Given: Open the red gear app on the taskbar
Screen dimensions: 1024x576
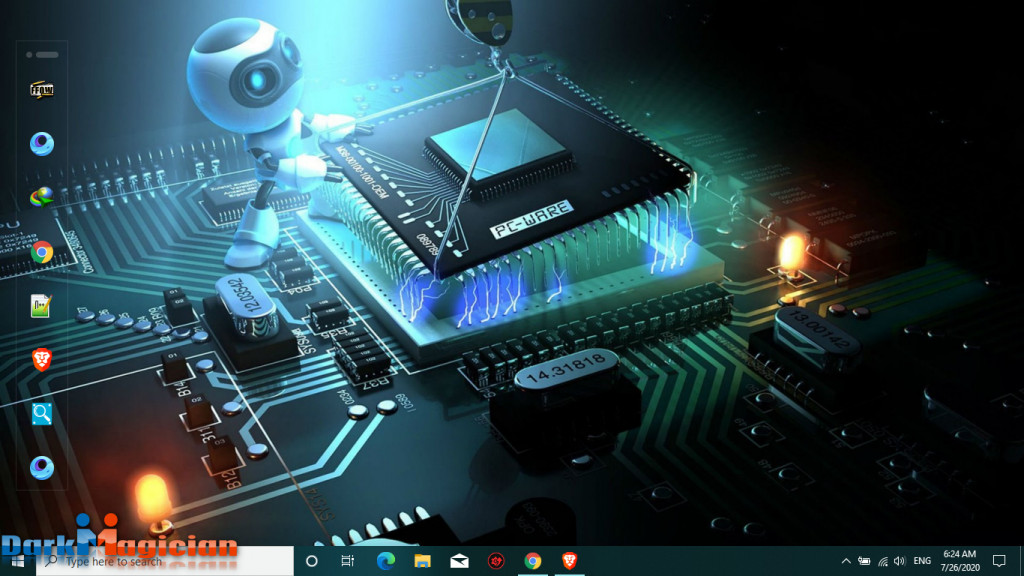Looking at the screenshot, I should (496, 561).
